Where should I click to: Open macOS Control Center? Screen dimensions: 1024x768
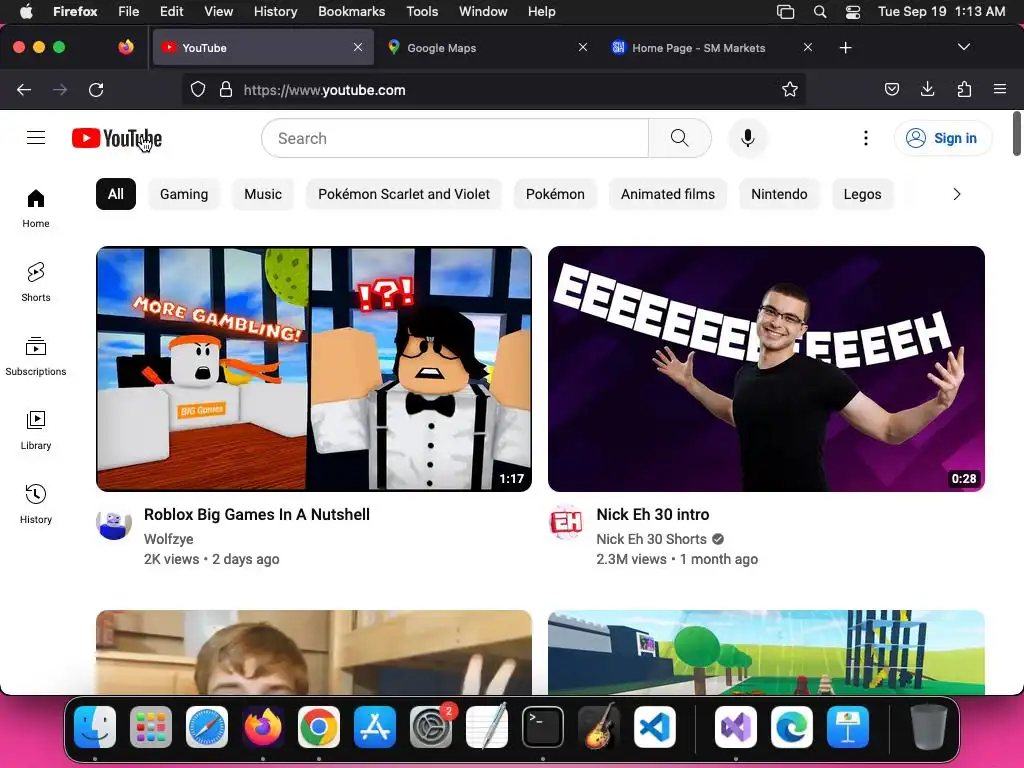(853, 12)
